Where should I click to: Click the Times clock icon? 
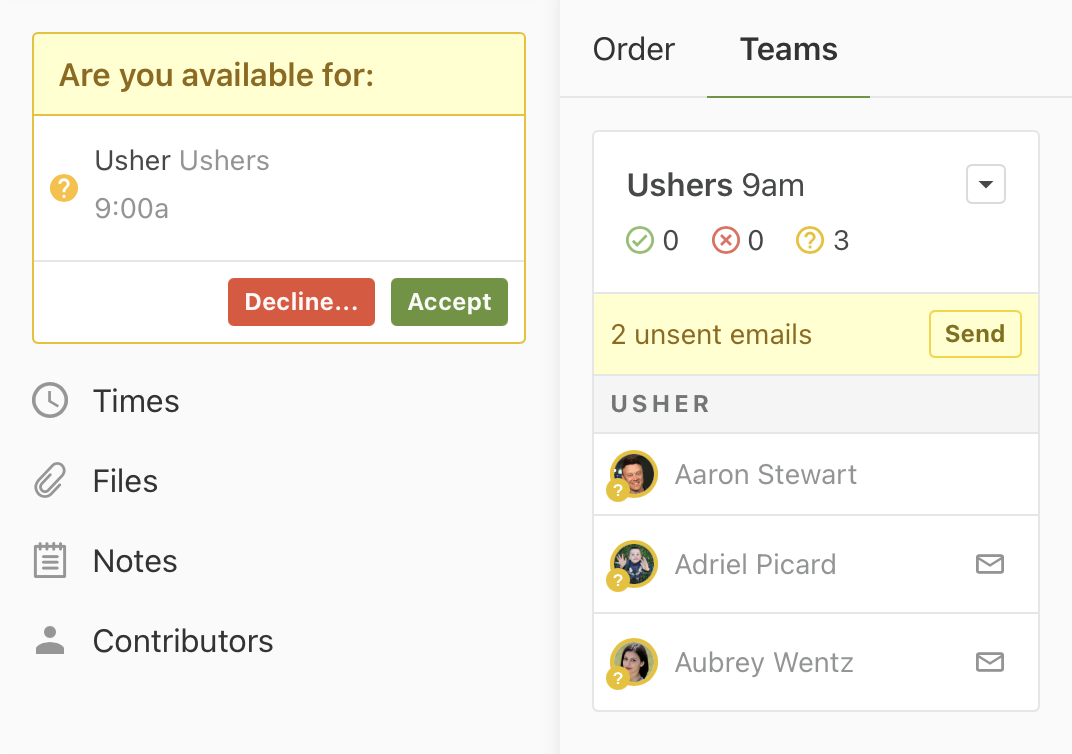pos(50,401)
